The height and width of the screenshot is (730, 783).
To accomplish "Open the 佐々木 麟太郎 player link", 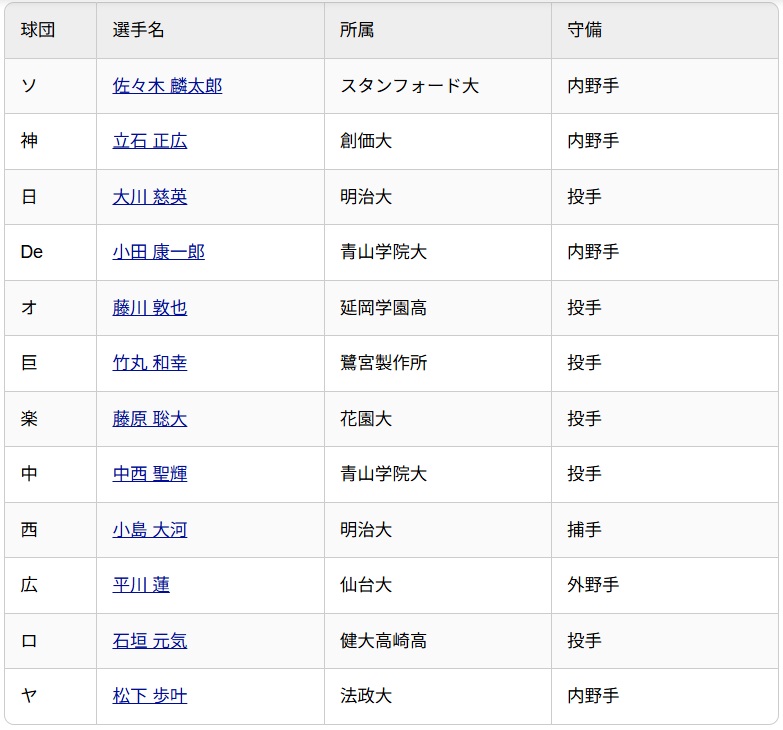I will tap(167, 86).
